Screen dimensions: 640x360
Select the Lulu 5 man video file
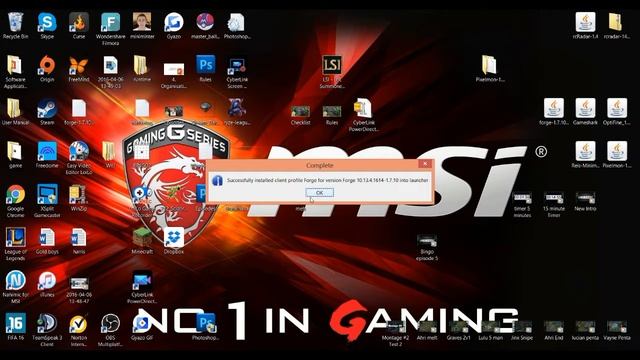490,331
